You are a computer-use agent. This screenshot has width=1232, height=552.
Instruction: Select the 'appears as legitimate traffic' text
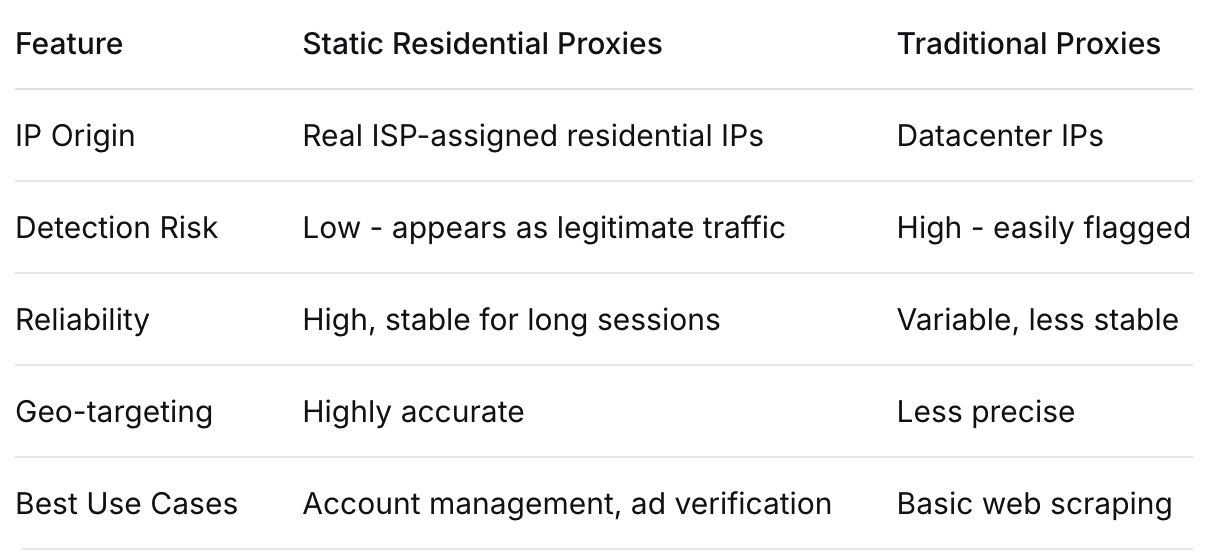(x=588, y=228)
